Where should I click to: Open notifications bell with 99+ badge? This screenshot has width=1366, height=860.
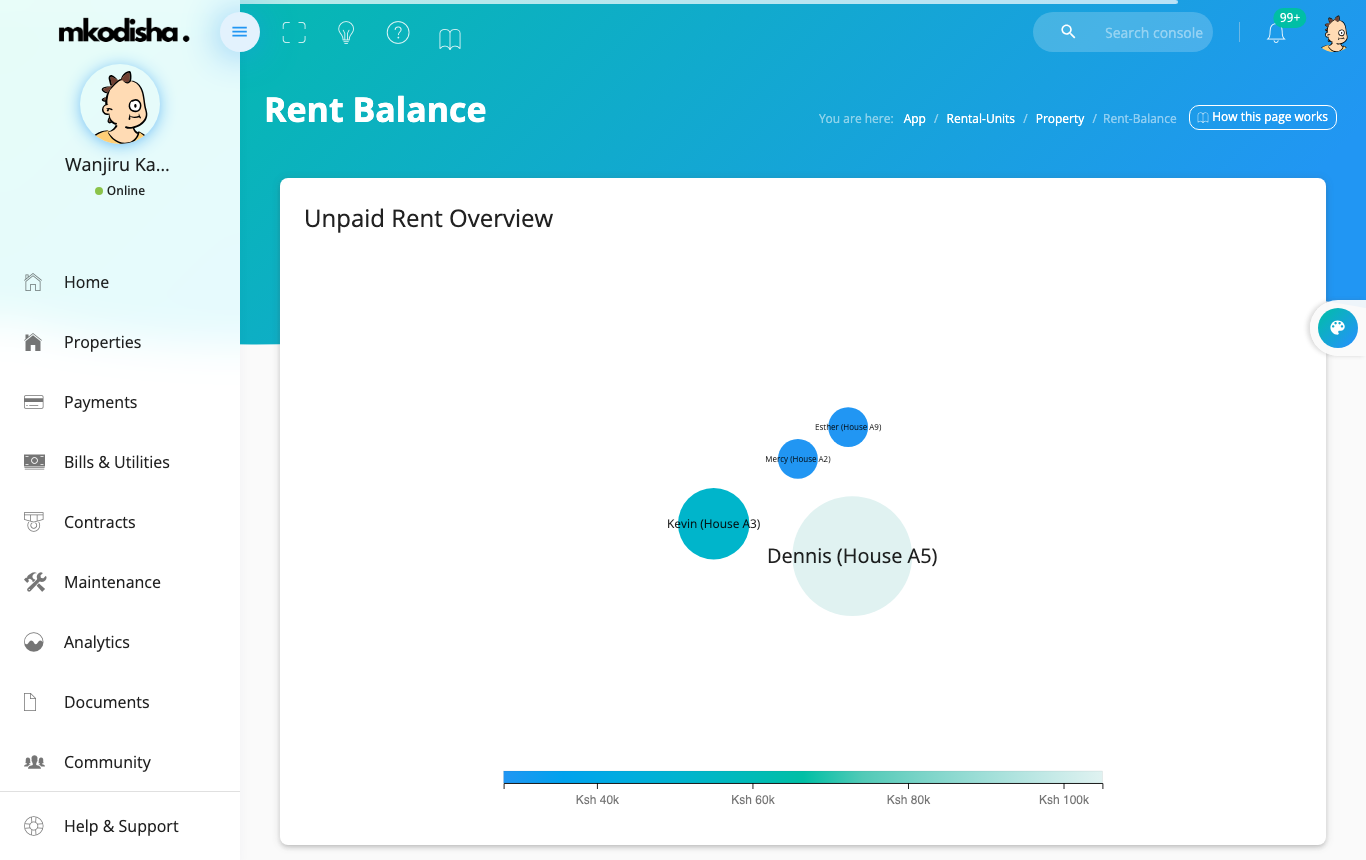pyautogui.click(x=1276, y=32)
